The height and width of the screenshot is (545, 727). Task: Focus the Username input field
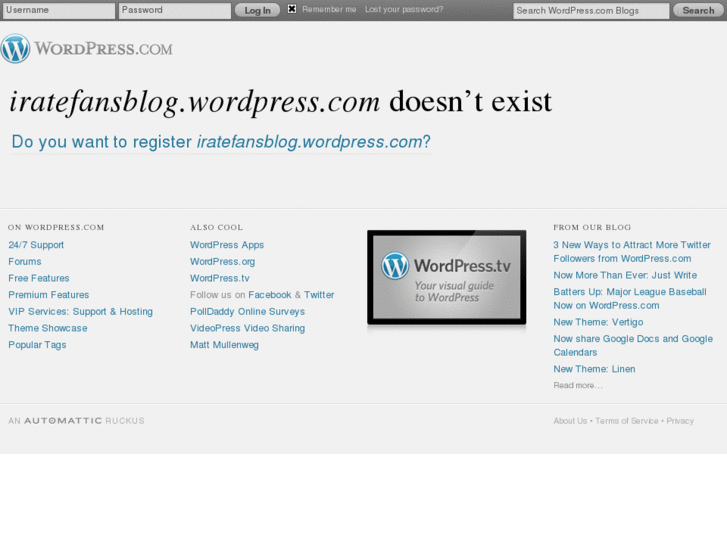tap(59, 11)
